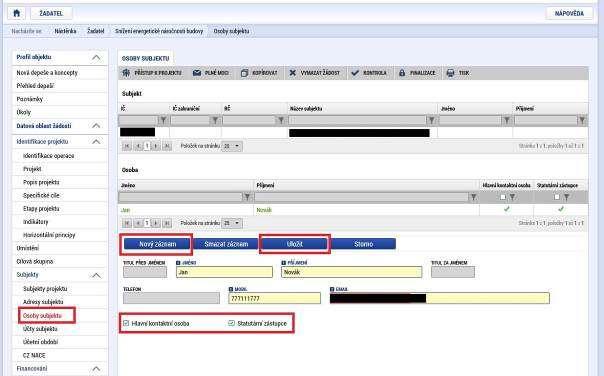This screenshot has height=376, width=604.
Task: Collapse the Subjekty sidebar section
Action: [96, 275]
